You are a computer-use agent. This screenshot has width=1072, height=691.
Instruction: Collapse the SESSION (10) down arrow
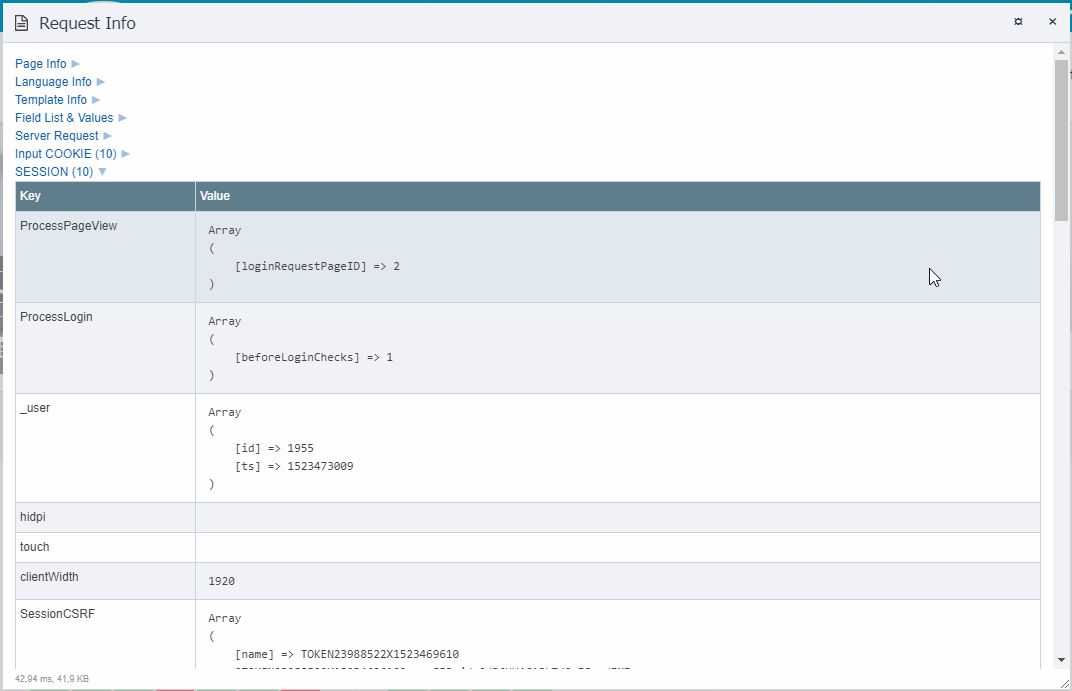pyautogui.click(x=102, y=172)
